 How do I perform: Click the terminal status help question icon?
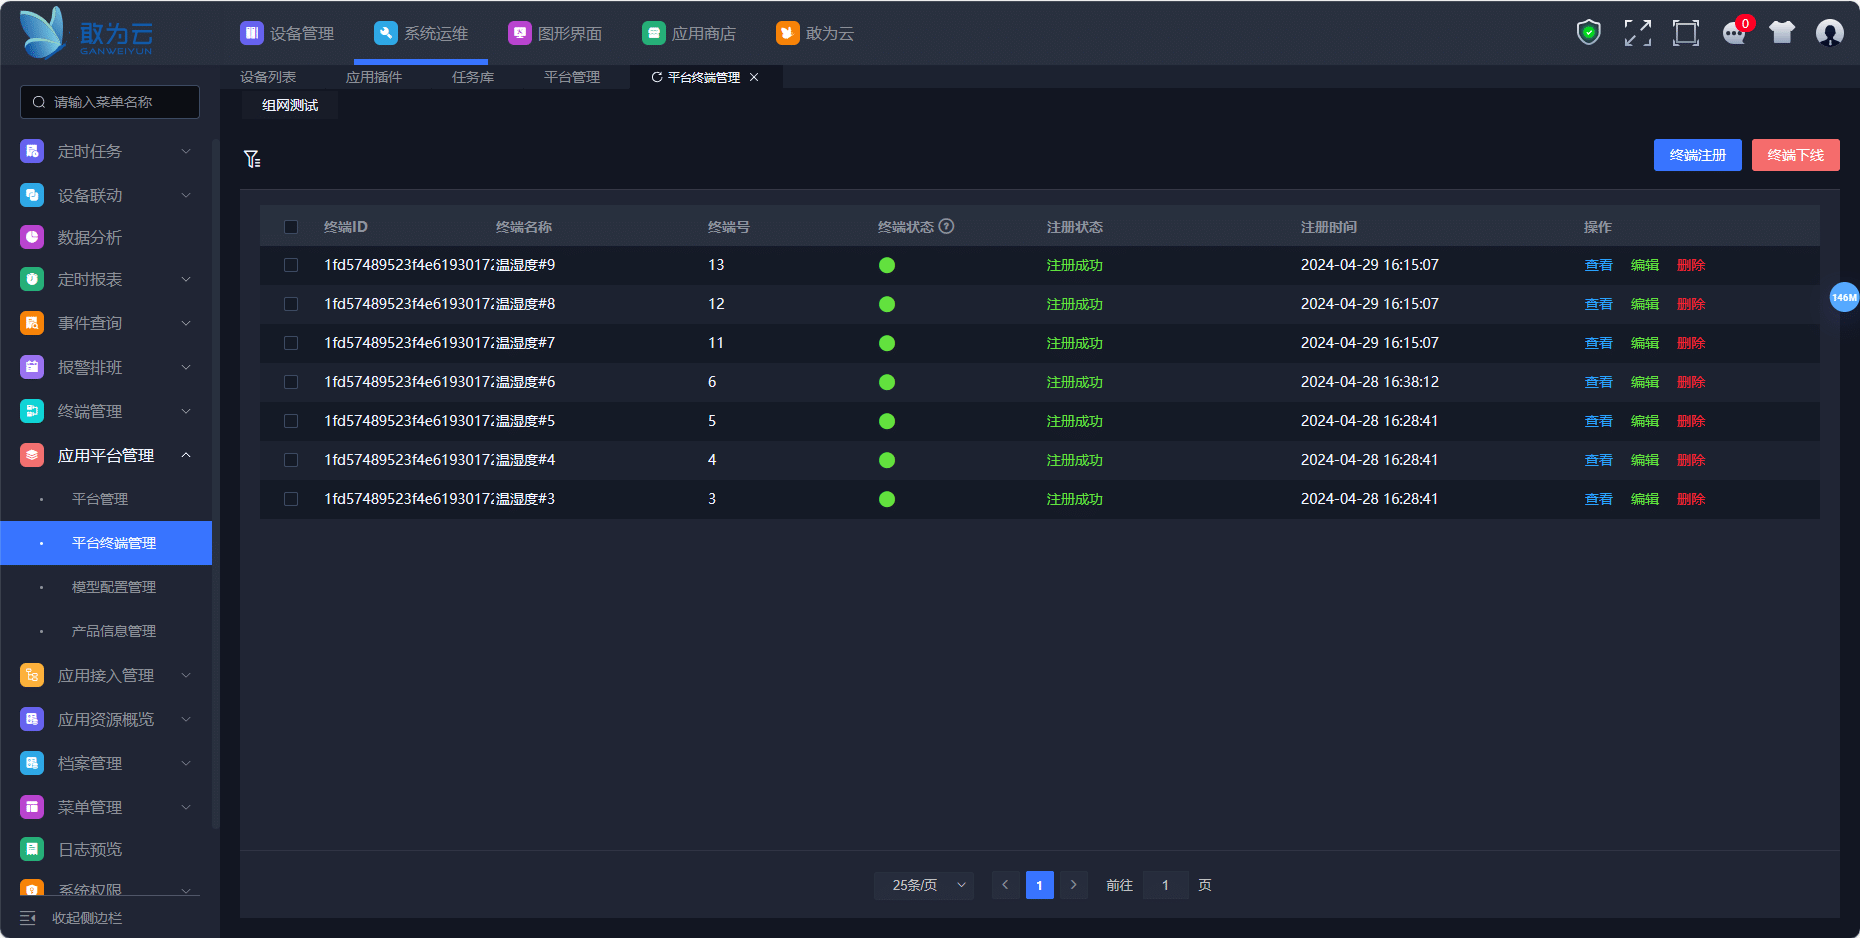(x=946, y=227)
